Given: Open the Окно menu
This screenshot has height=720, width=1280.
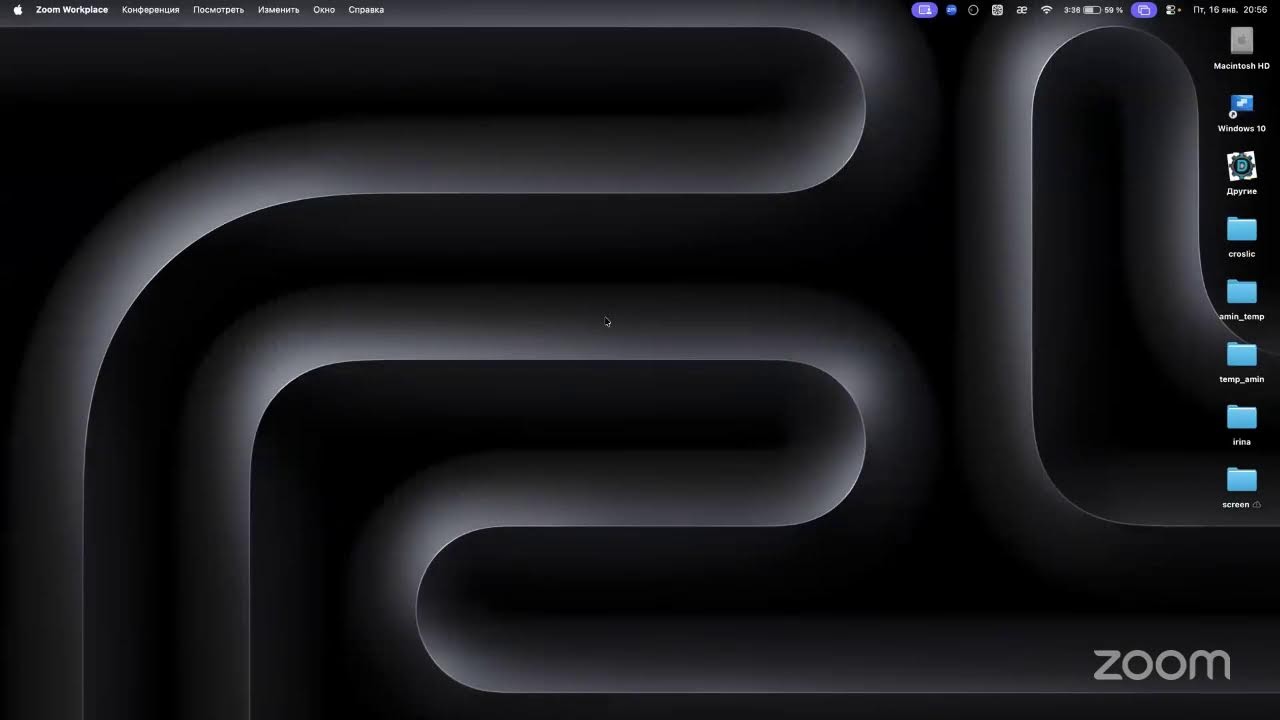Looking at the screenshot, I should (x=324, y=10).
